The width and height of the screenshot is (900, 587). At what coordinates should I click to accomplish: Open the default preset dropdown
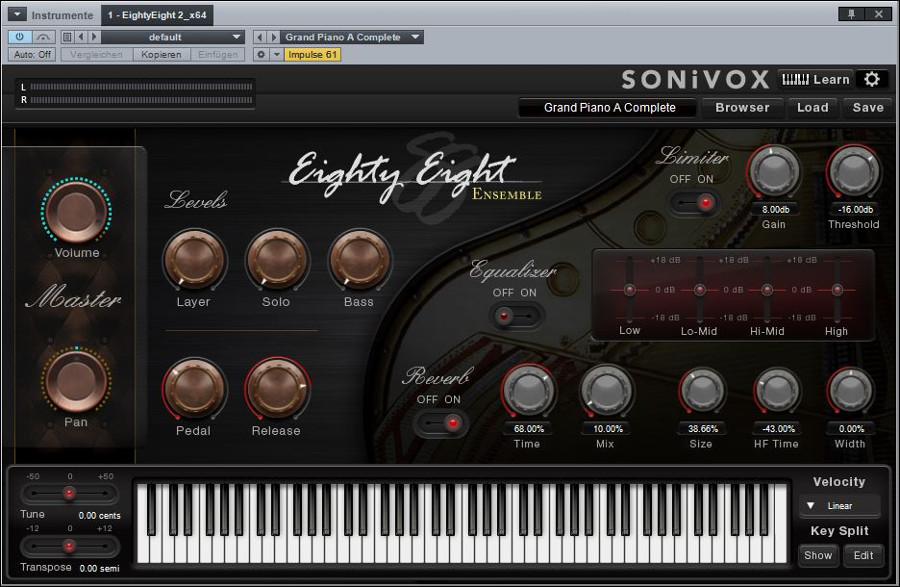pyautogui.click(x=173, y=37)
